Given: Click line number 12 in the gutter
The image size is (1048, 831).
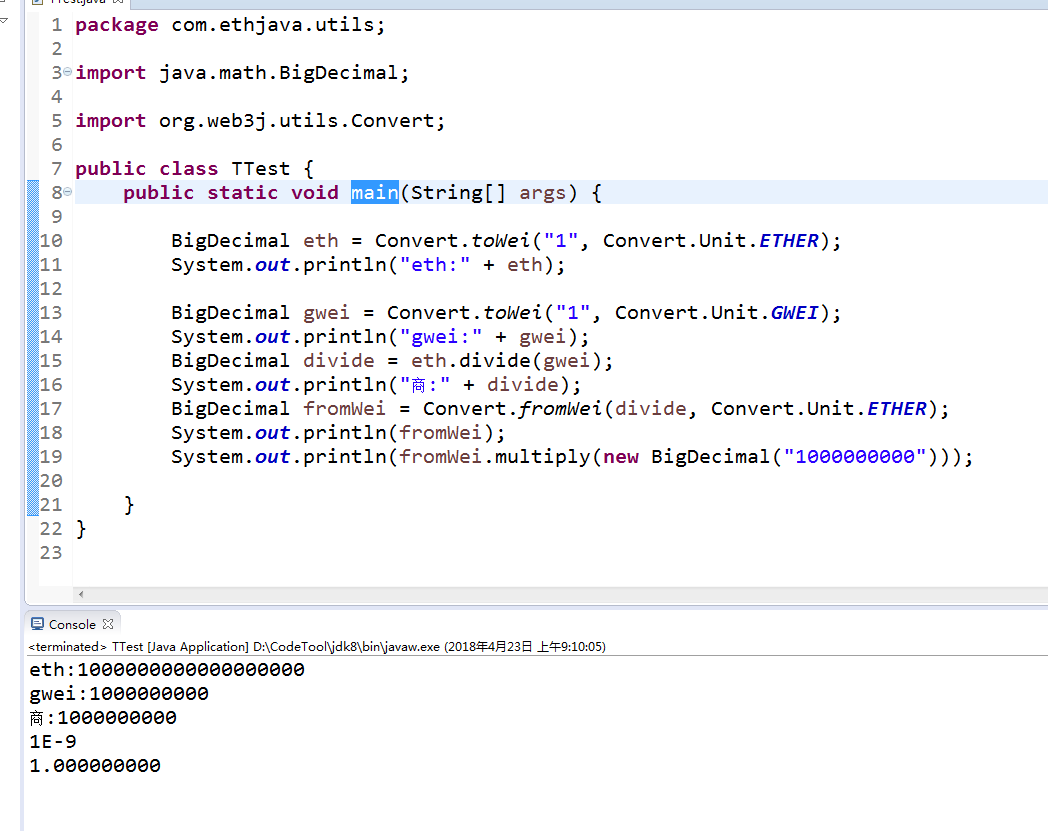Looking at the screenshot, I should [51, 289].
